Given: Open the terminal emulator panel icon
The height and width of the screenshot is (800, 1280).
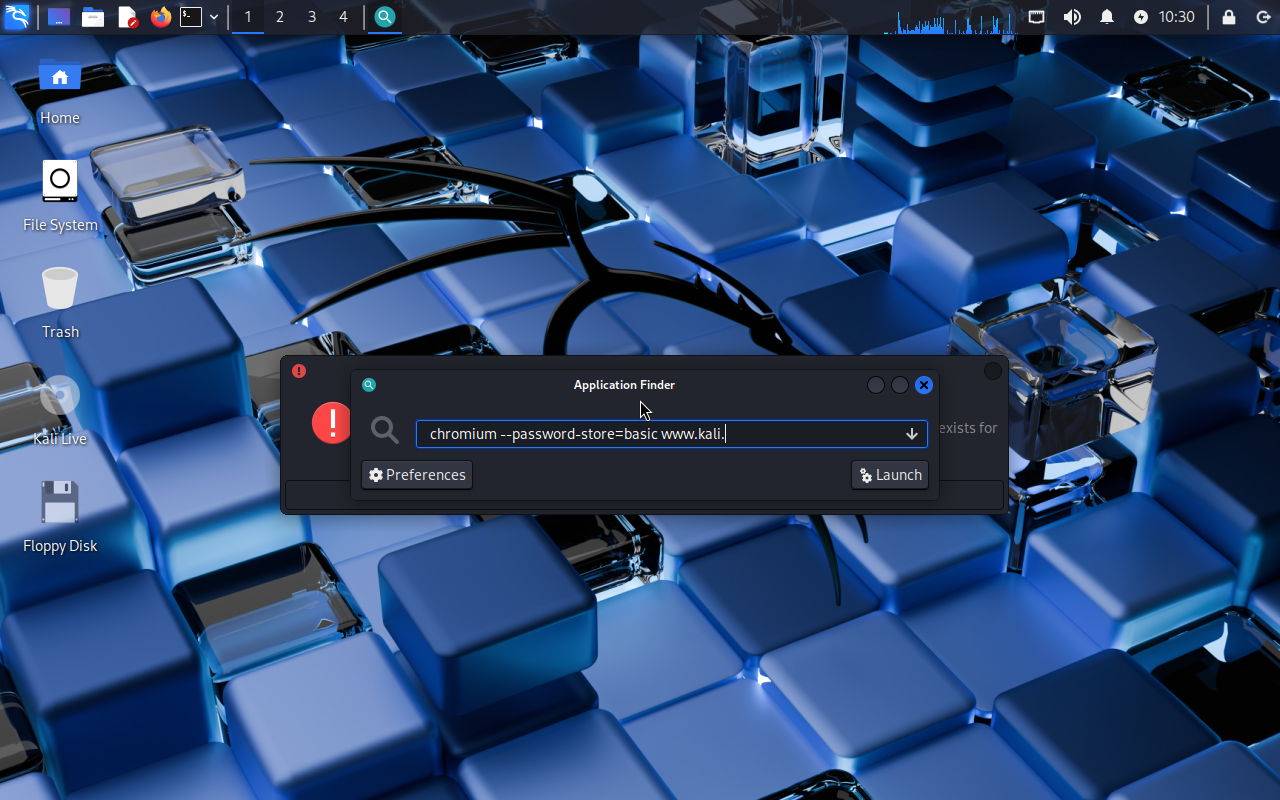Looking at the screenshot, I should tap(191, 17).
